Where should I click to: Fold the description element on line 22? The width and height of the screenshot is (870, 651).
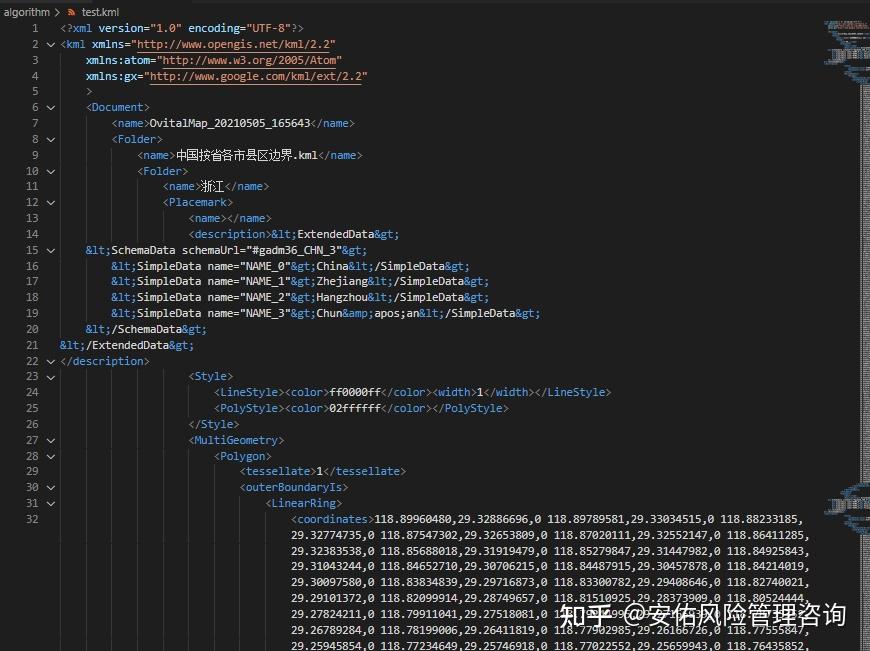pyautogui.click(x=51, y=360)
